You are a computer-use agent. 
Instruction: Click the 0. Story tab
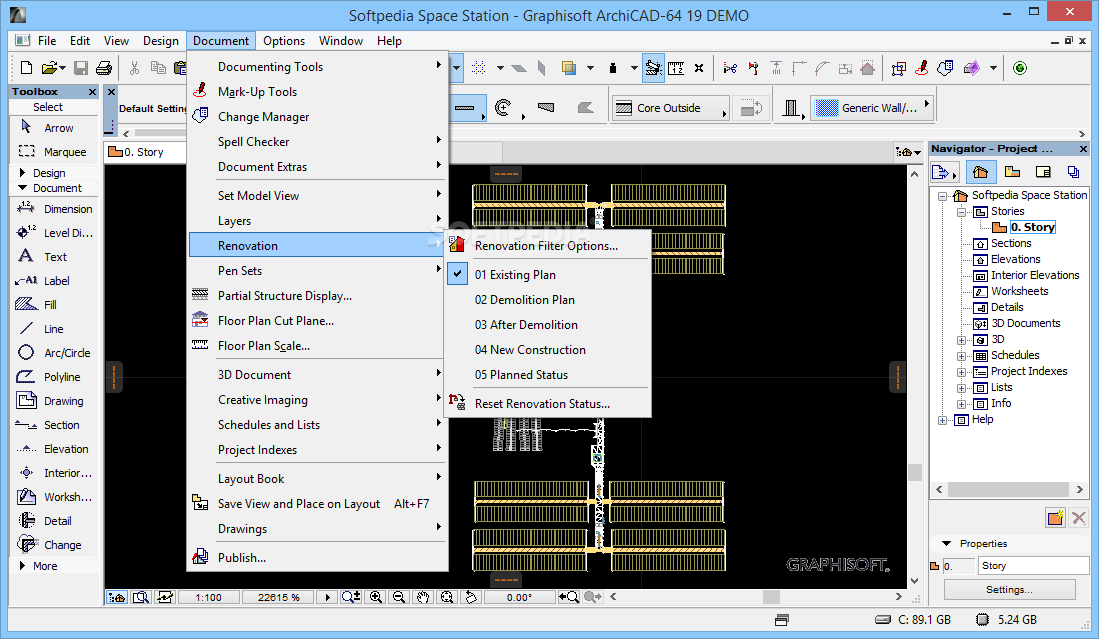(x=144, y=152)
